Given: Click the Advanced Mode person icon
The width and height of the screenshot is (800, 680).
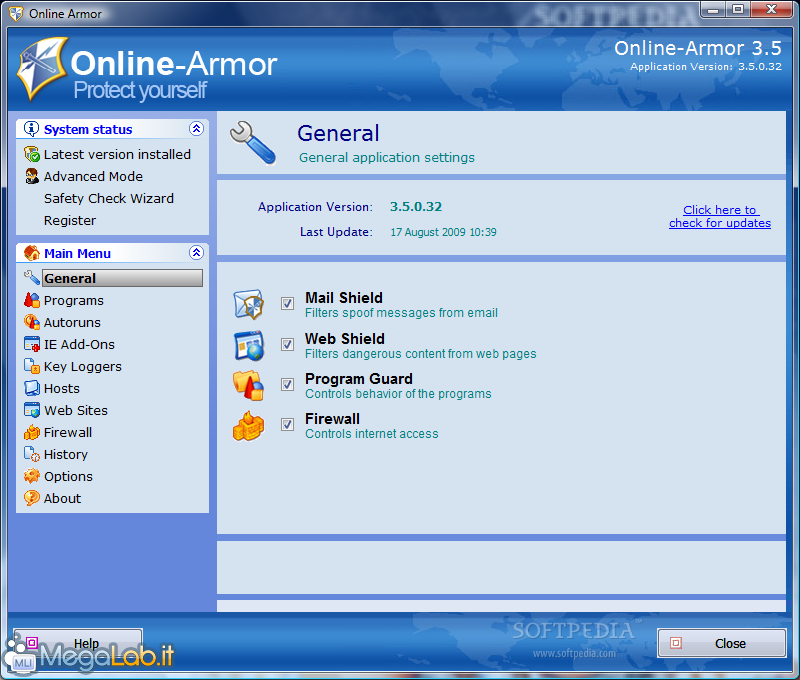Looking at the screenshot, I should click(32, 176).
